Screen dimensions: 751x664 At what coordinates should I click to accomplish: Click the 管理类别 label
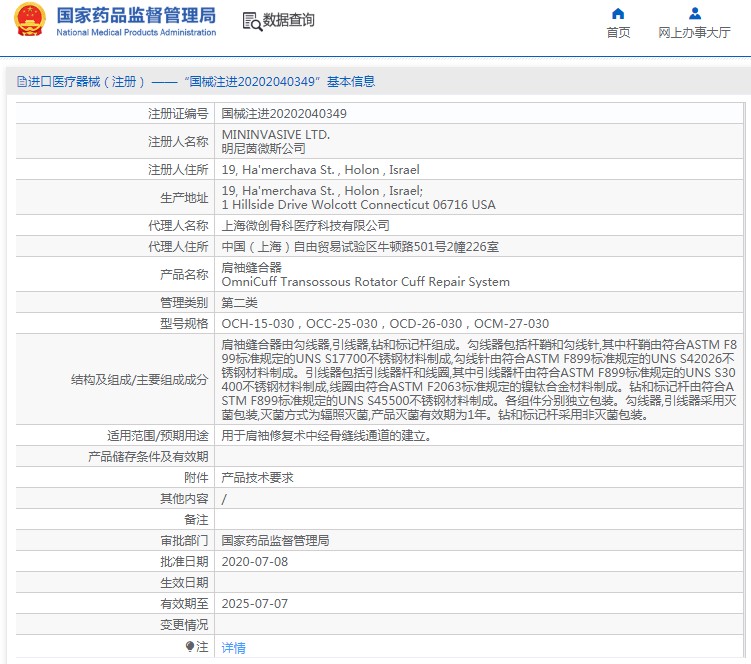coord(184,303)
